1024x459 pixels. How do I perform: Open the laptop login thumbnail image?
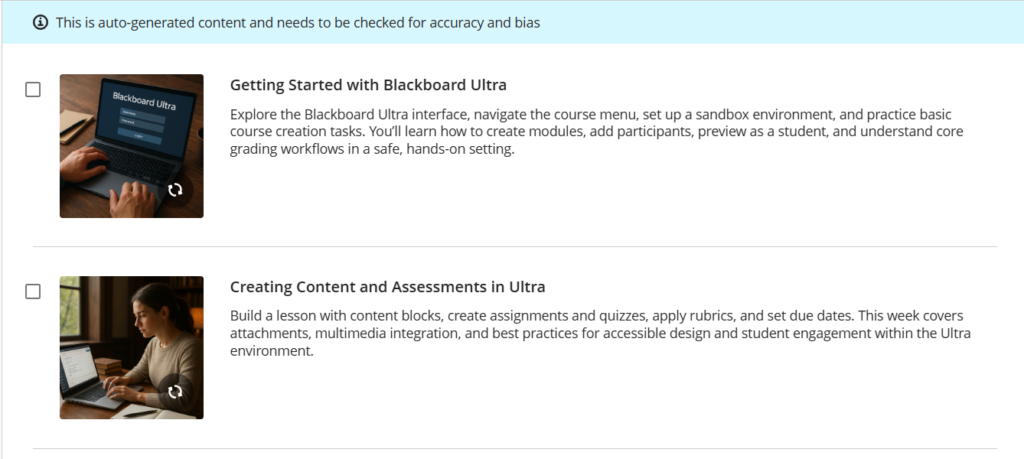(x=131, y=146)
